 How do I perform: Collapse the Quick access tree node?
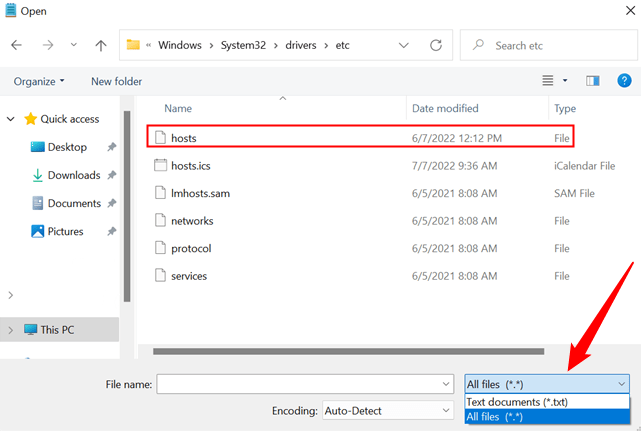click(11, 119)
